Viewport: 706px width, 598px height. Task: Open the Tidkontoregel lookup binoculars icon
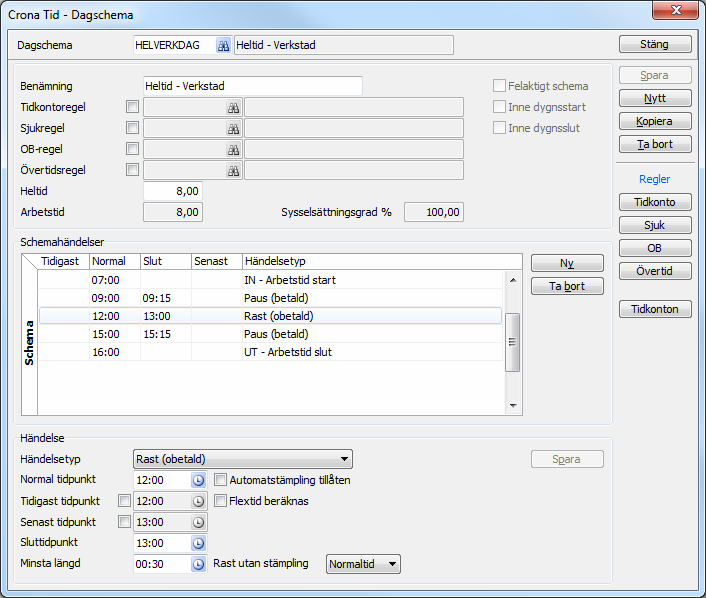coord(233,108)
